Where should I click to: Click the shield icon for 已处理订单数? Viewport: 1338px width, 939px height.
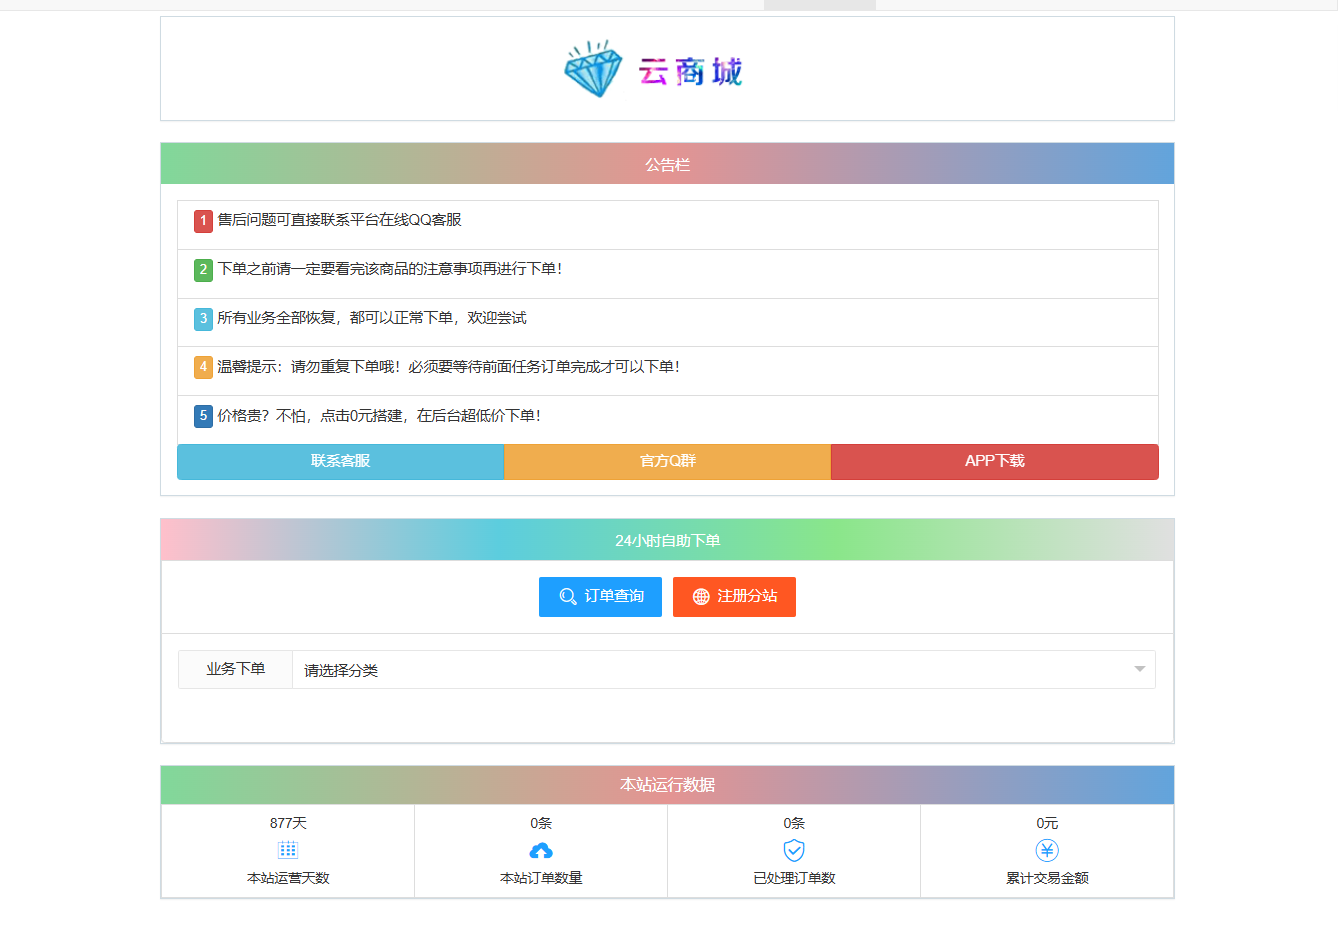[793, 850]
